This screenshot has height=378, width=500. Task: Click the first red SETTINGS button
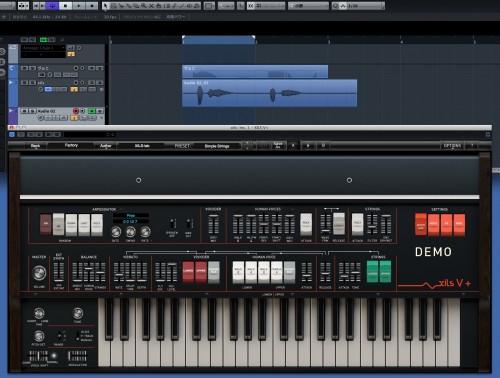[x=421, y=225]
